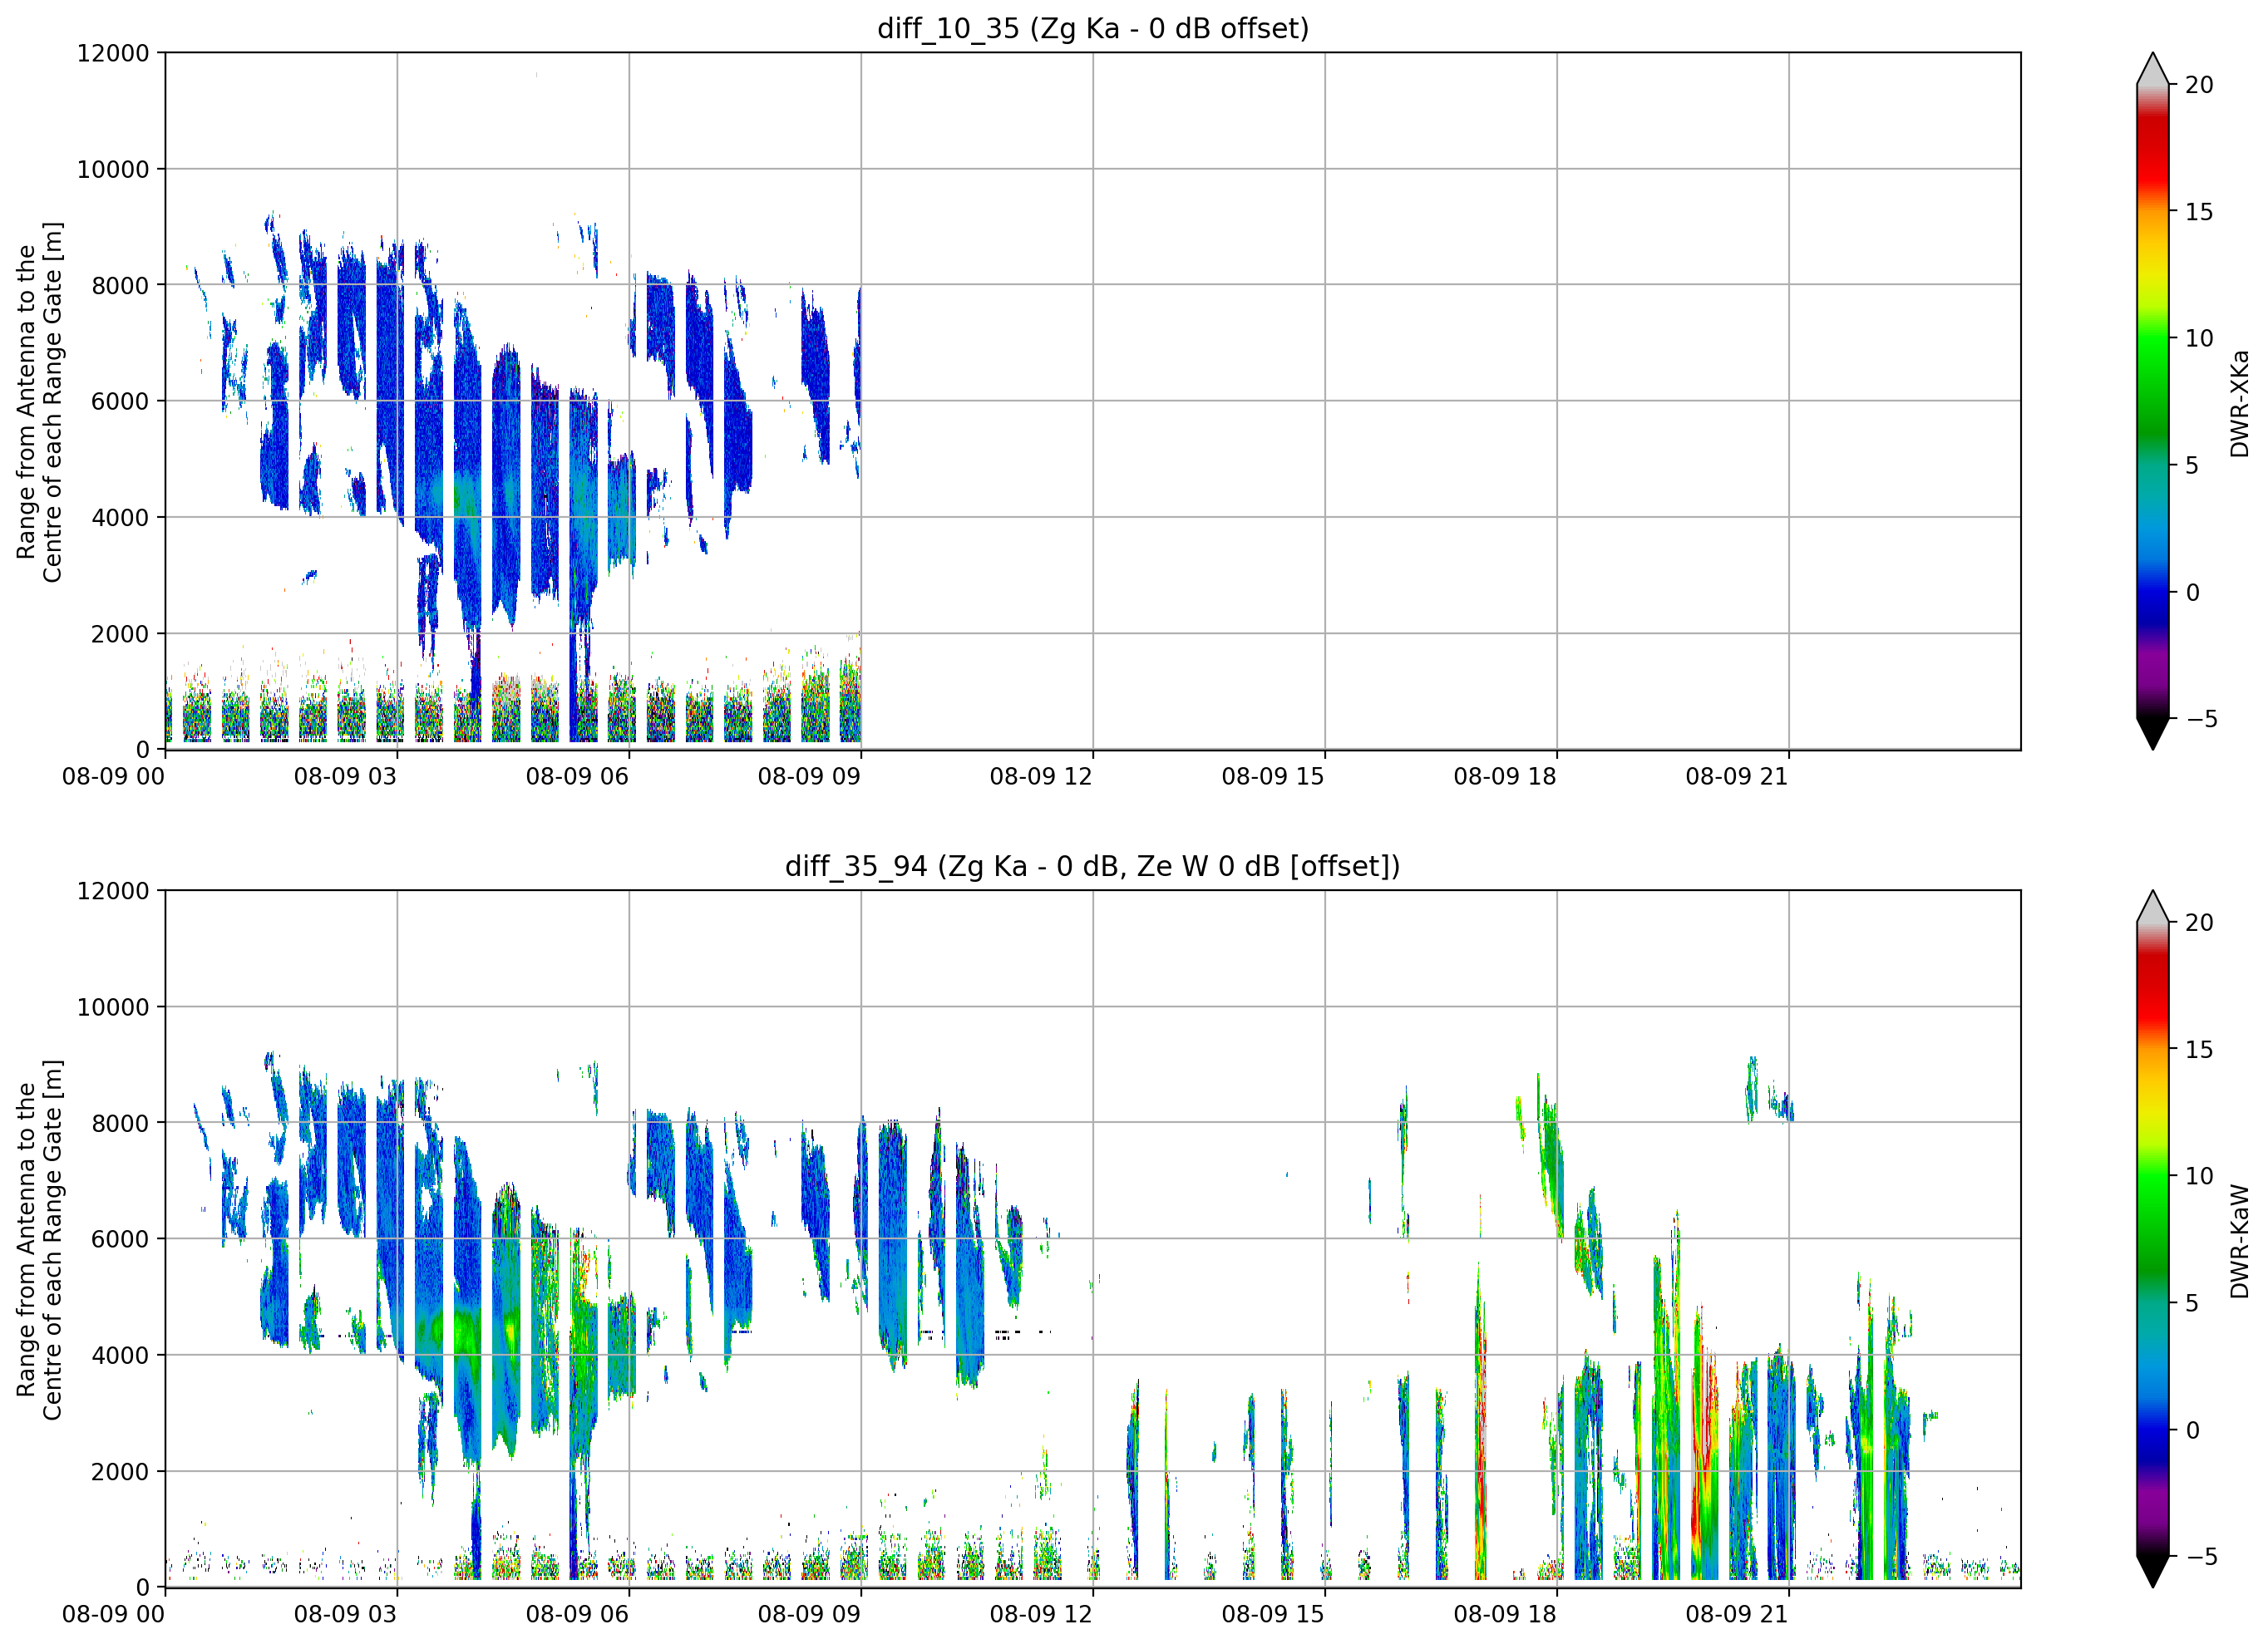
Task: Click the black lower extend arrow of the DWR-KaW colorbar
Action: (x=2152, y=1571)
